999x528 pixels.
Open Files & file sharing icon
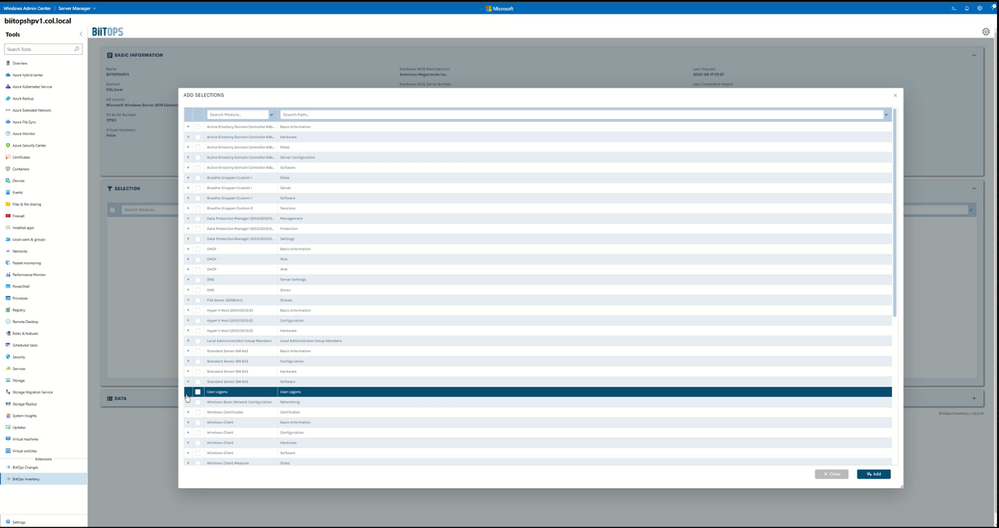point(8,204)
